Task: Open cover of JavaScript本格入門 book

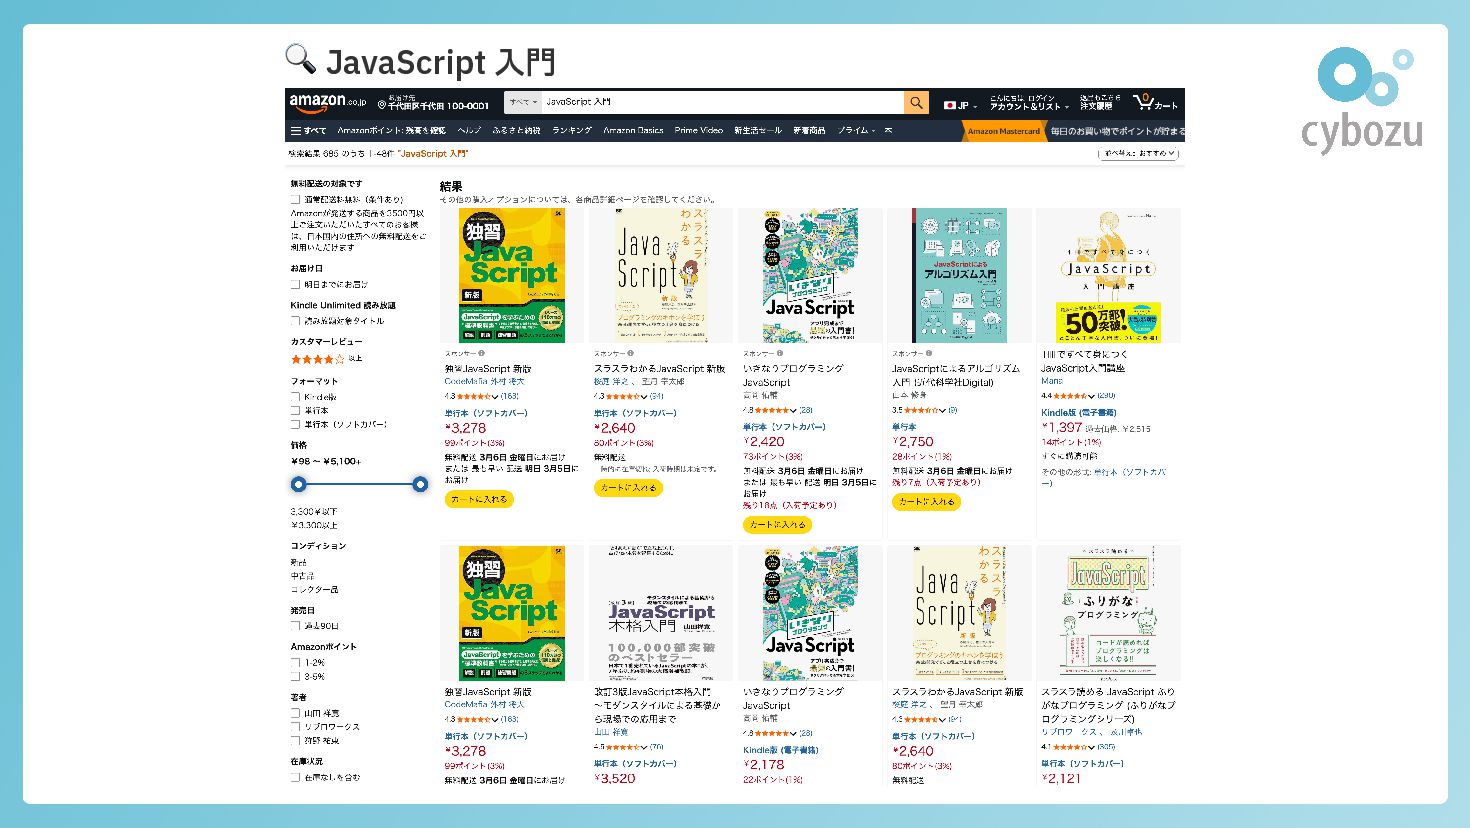Action: click(661, 613)
